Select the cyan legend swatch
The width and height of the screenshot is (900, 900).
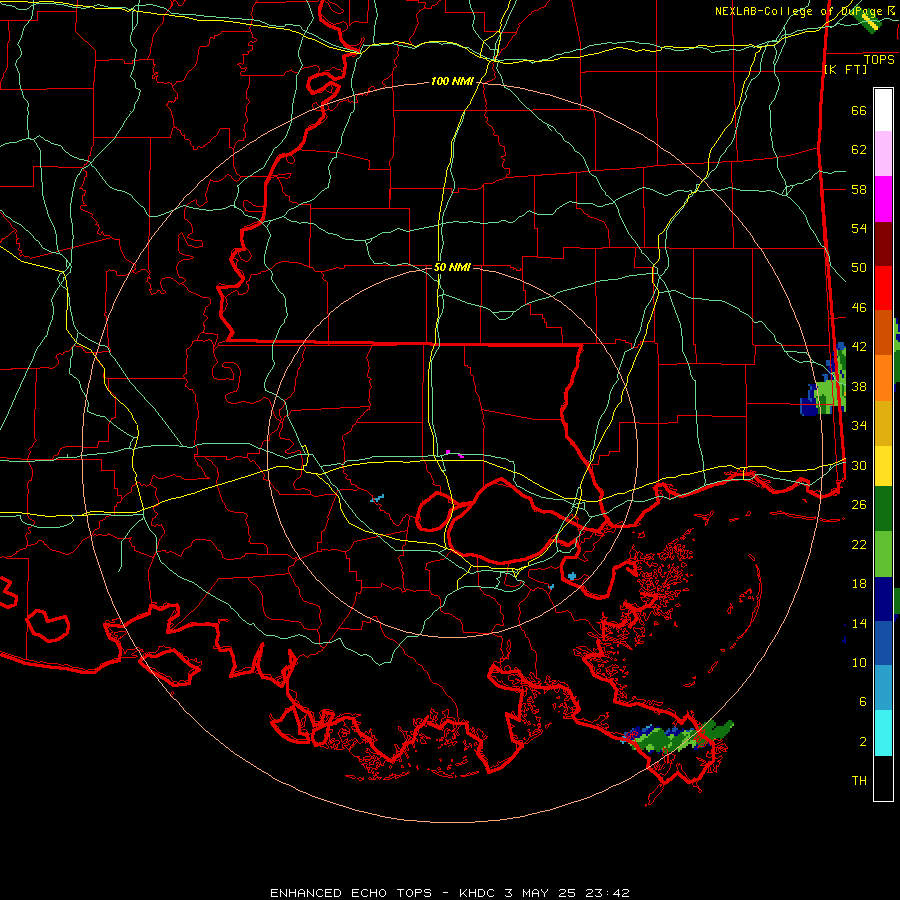coord(883,733)
